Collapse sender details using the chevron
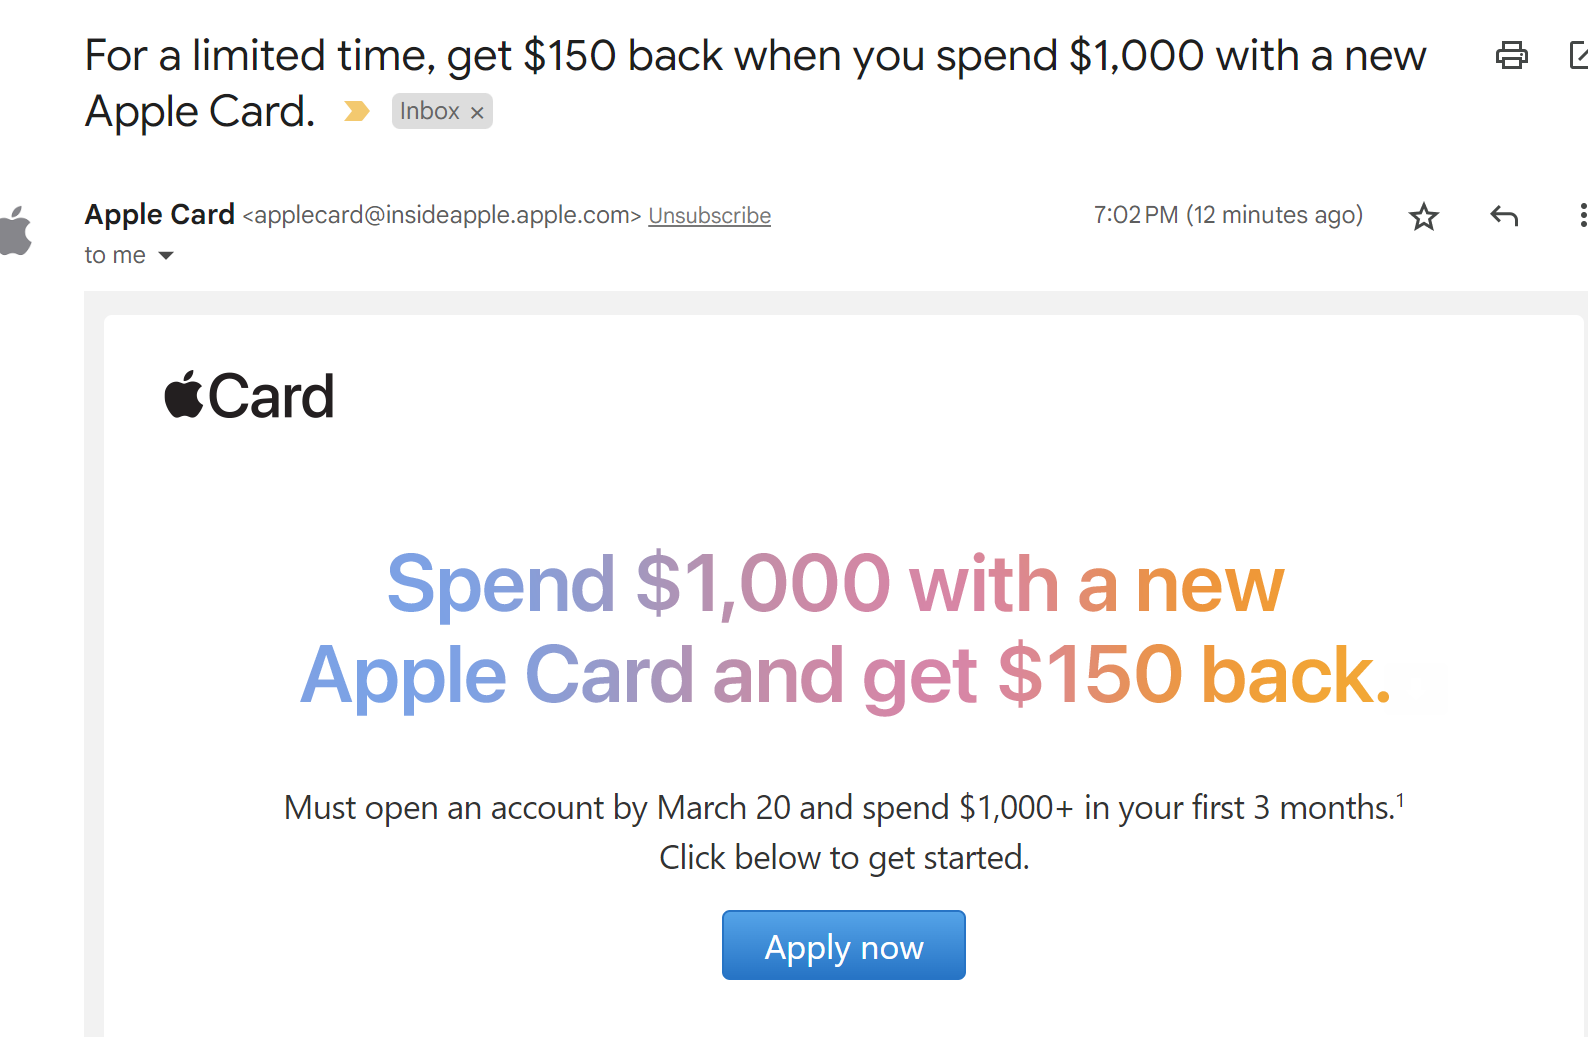1592x1037 pixels. coord(168,255)
